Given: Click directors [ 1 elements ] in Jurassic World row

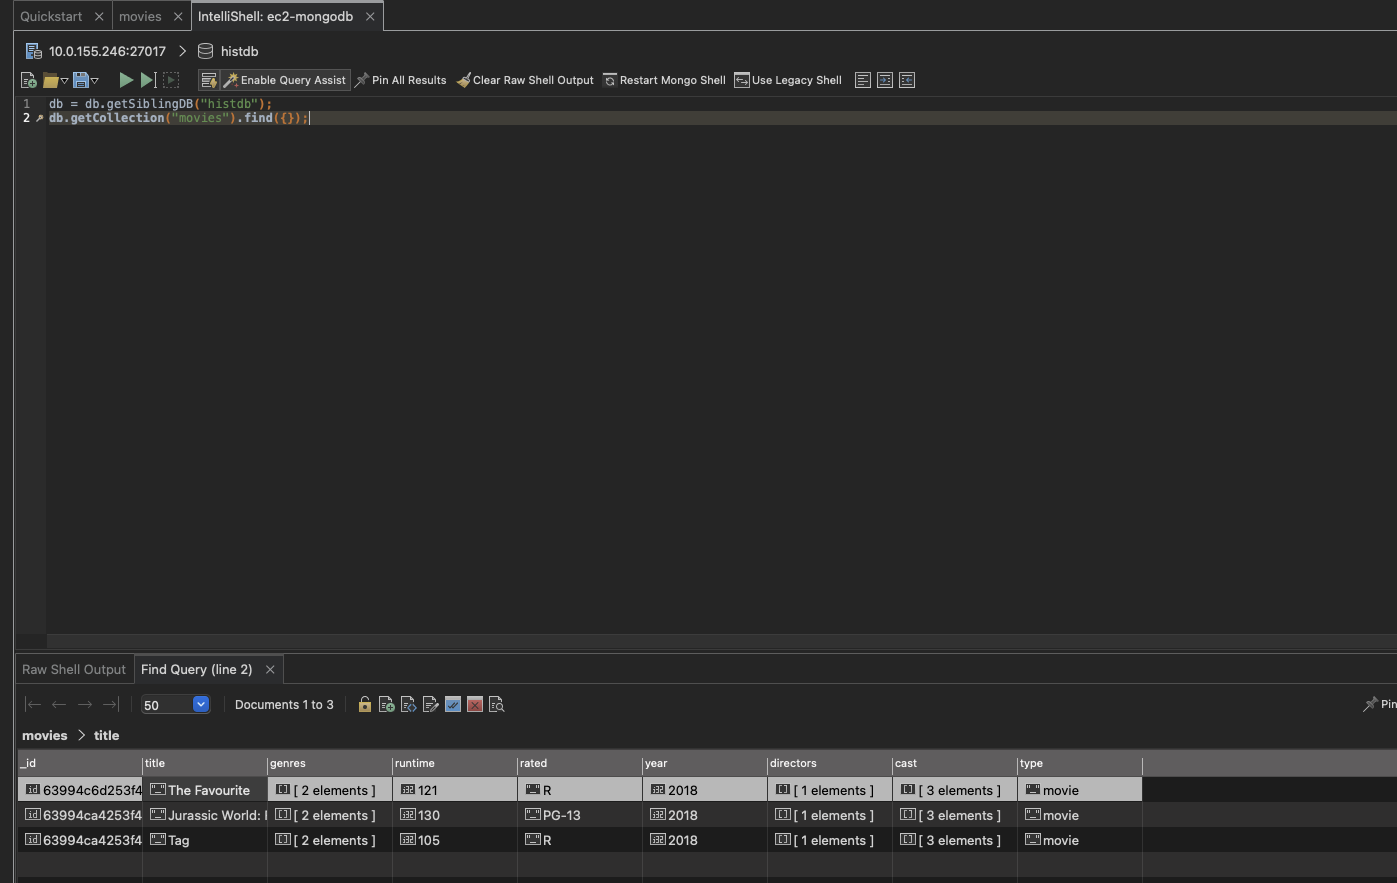Looking at the screenshot, I should [830, 815].
